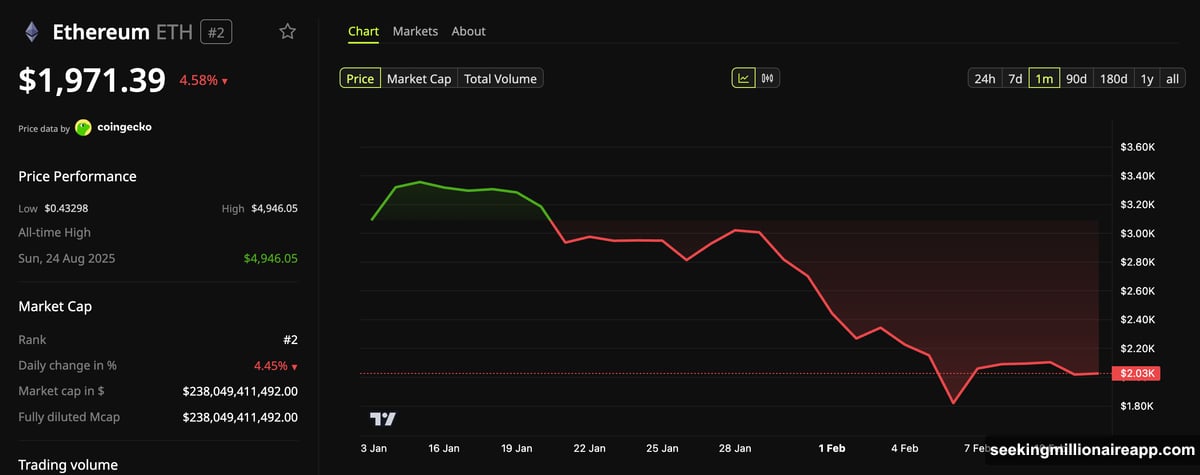The width and height of the screenshot is (1200, 475).
Task: Click the coingecko price data link
Action: coord(124,128)
